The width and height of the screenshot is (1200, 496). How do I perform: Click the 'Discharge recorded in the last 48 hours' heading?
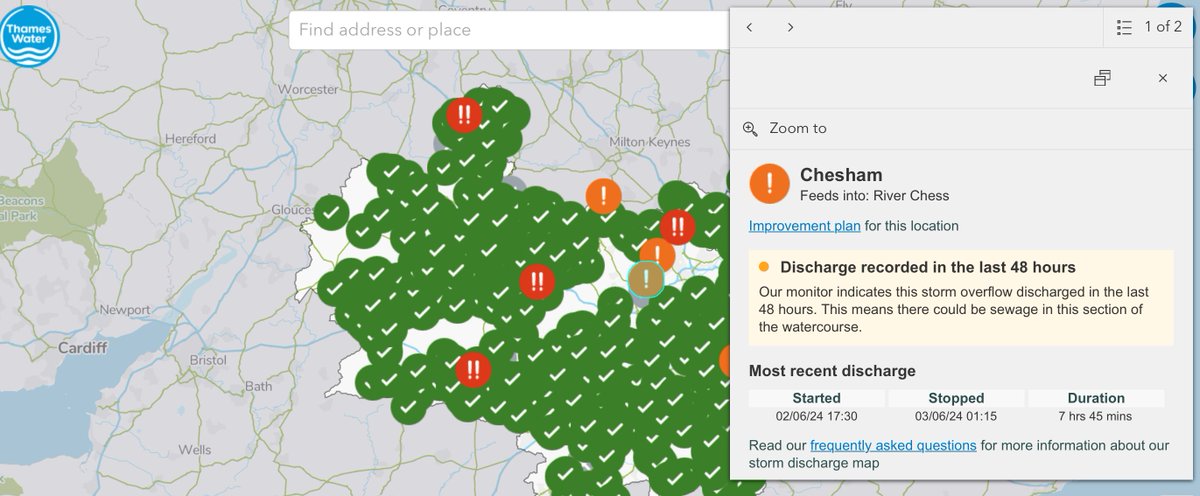pyautogui.click(x=928, y=267)
